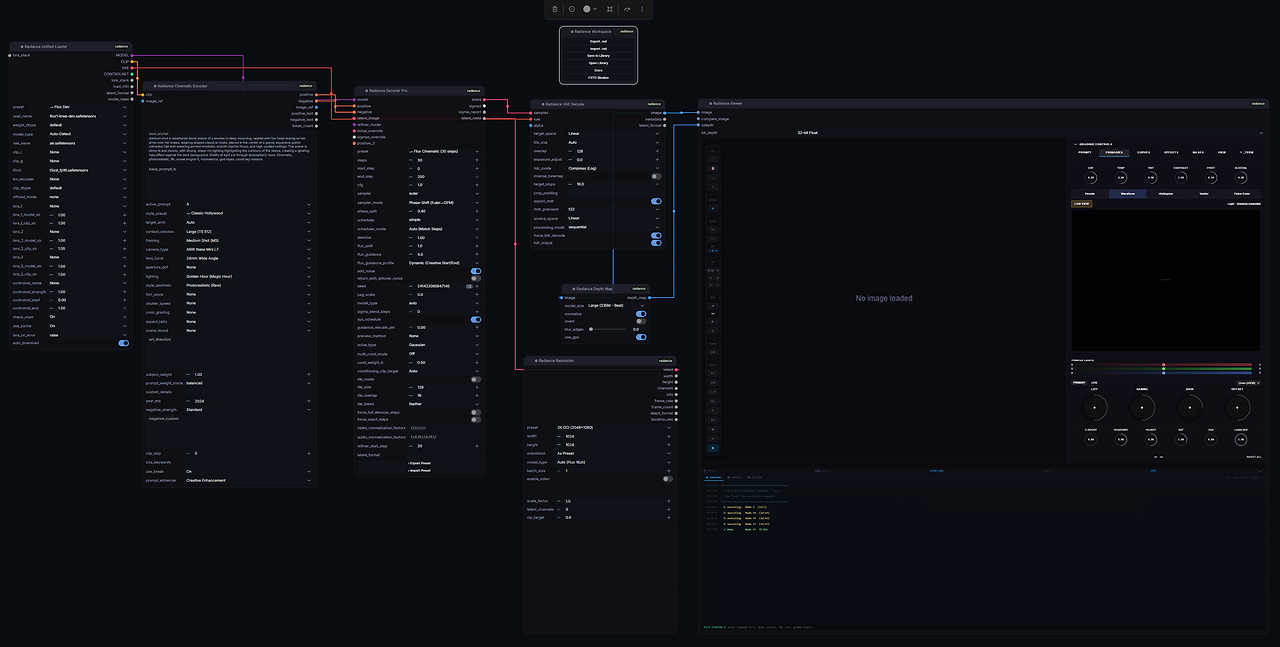The width and height of the screenshot is (1280, 647).
Task: Click RESET ALL in grading controls
Action: [x=1253, y=456]
